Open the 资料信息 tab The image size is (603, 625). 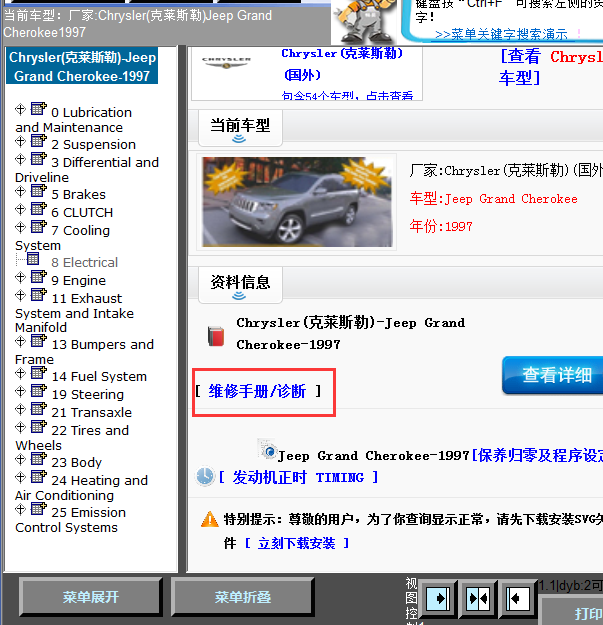pyautogui.click(x=240, y=285)
